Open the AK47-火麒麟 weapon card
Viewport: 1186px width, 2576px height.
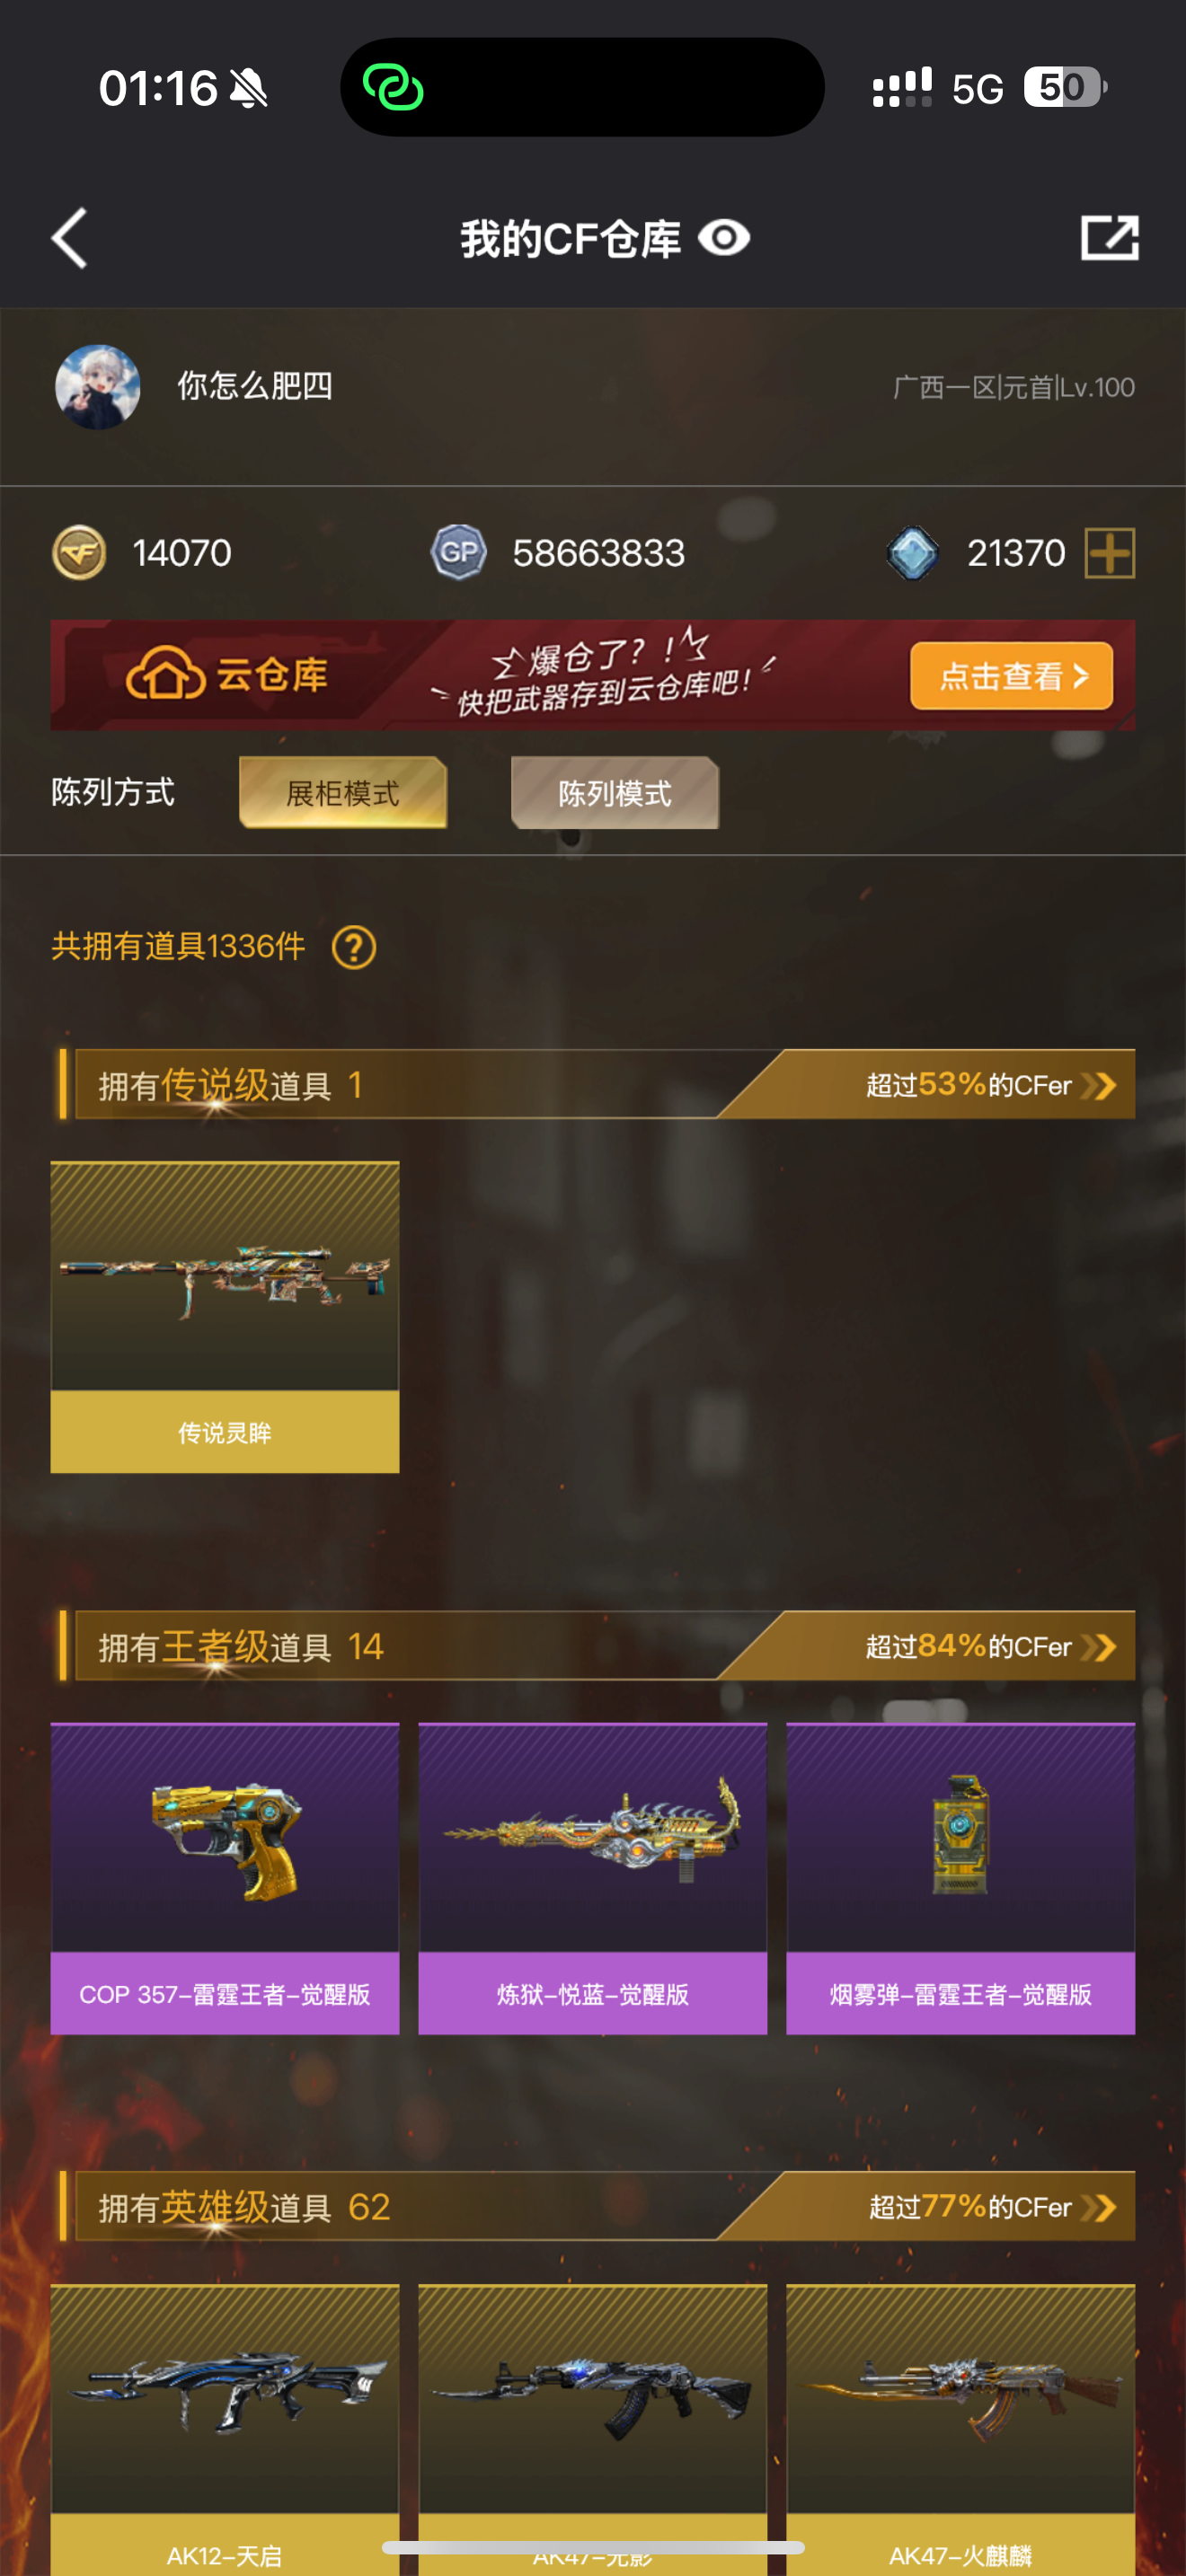coord(960,2430)
